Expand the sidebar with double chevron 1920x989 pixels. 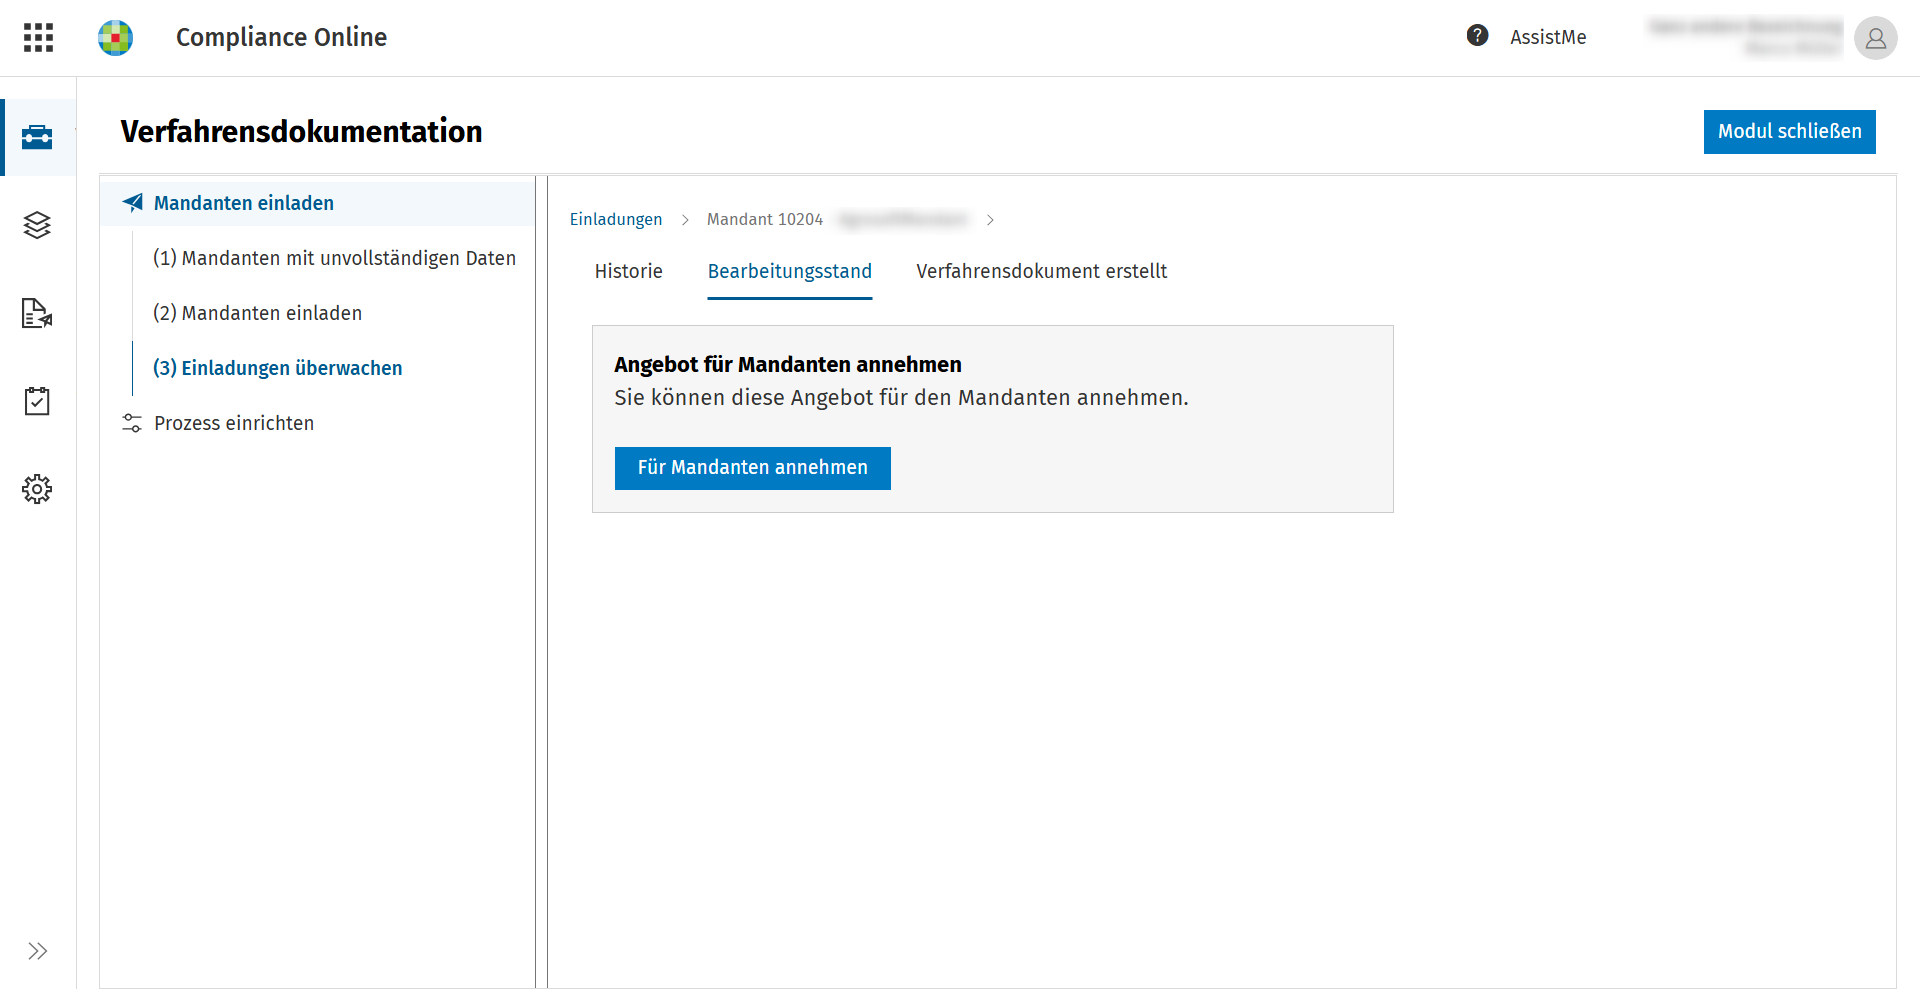[x=38, y=951]
